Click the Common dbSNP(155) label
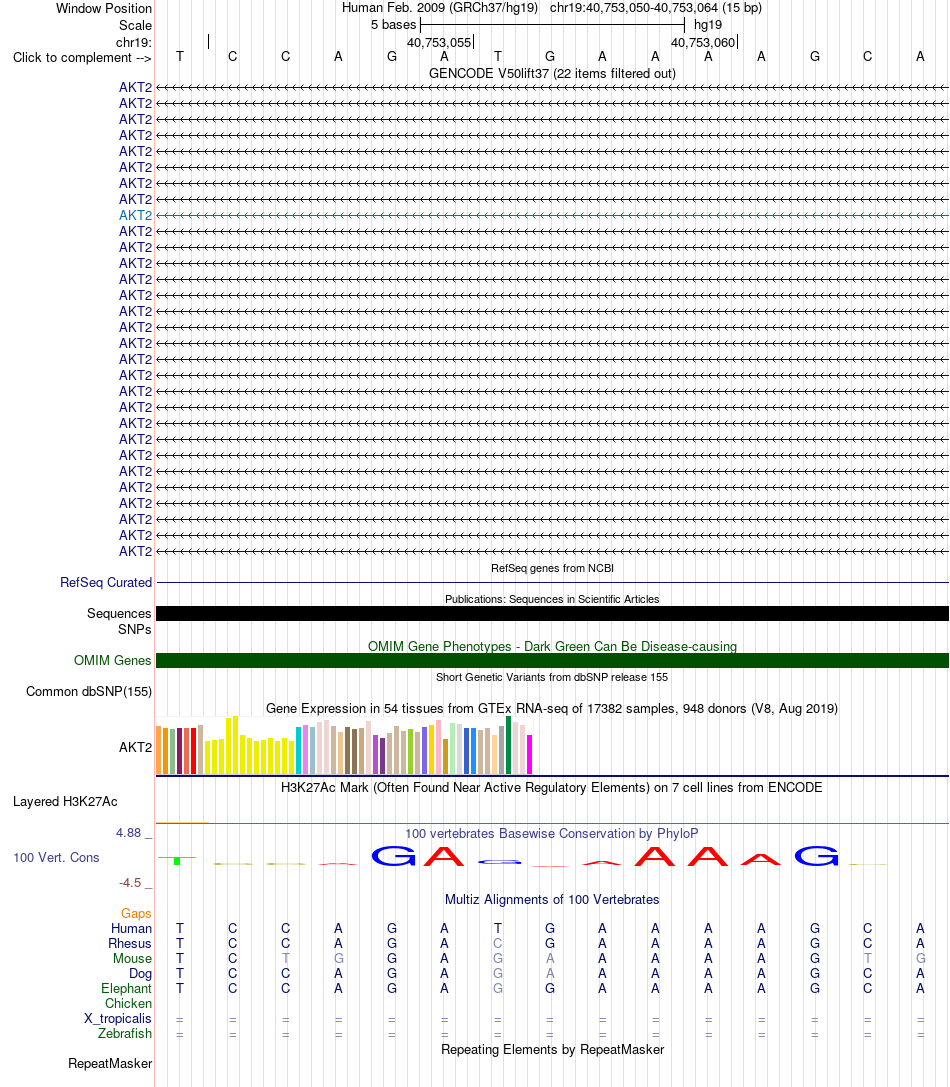Image resolution: width=950 pixels, height=1087 pixels. 89,692
